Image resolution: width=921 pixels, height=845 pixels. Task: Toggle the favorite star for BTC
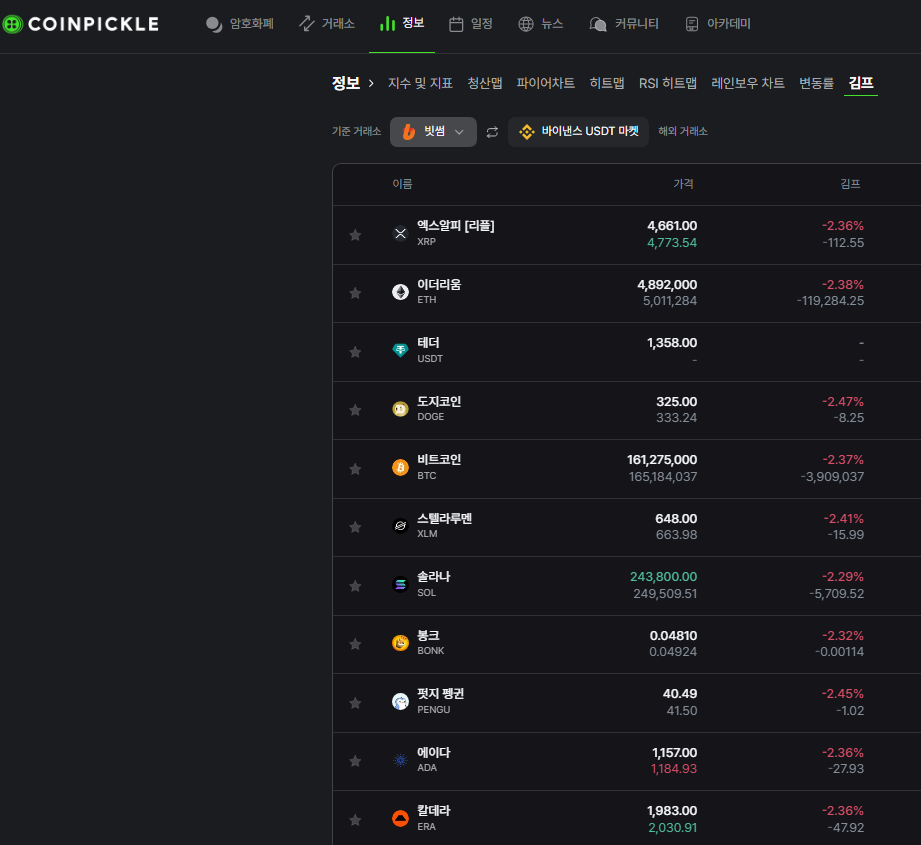355,469
